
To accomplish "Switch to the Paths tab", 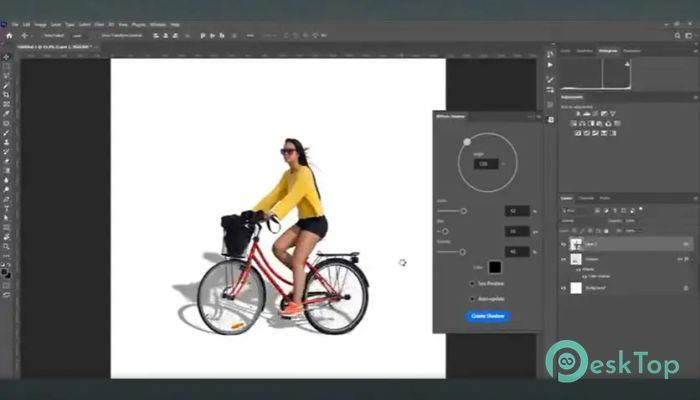I will [604, 198].
